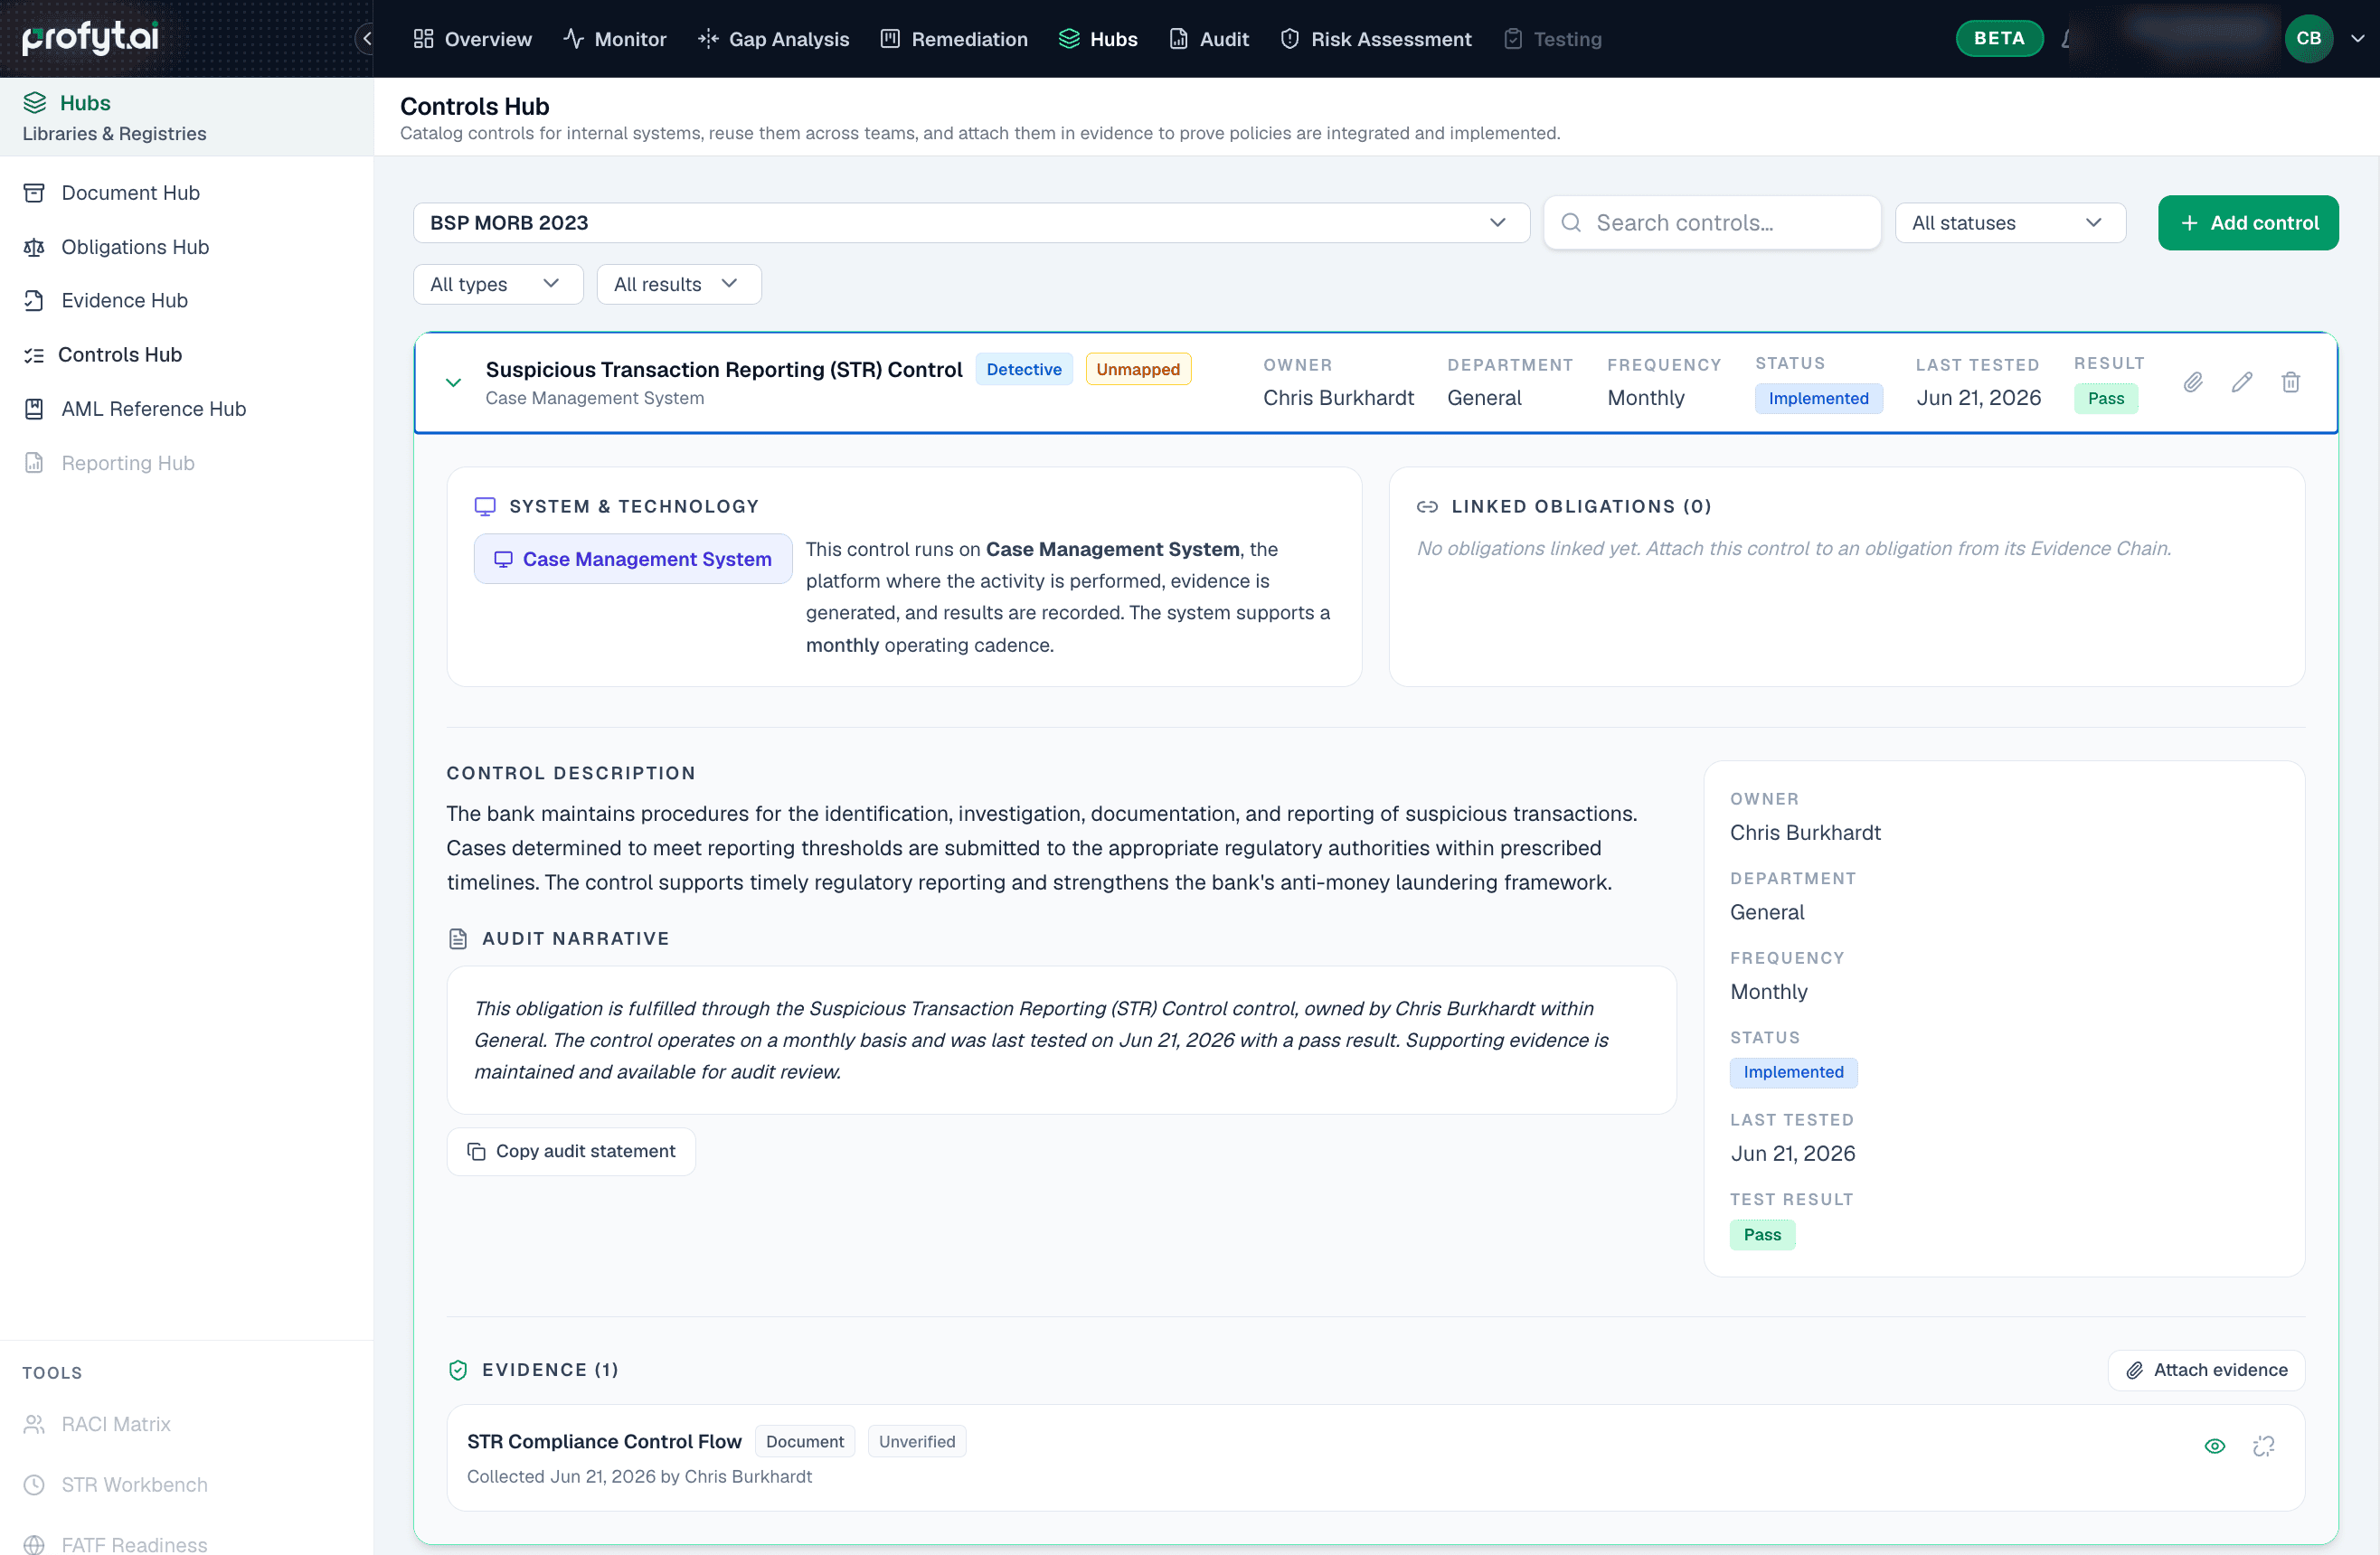This screenshot has height=1555, width=2380.
Task: Click Copy audit statement button
Action: [x=571, y=1151]
